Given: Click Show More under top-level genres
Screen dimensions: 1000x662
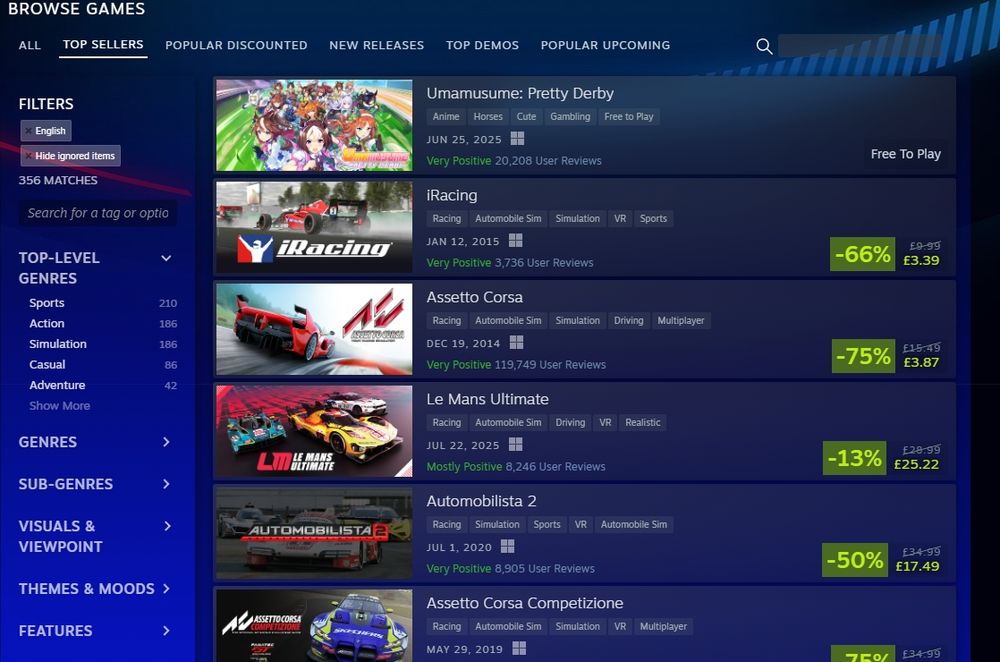Looking at the screenshot, I should tap(59, 406).
